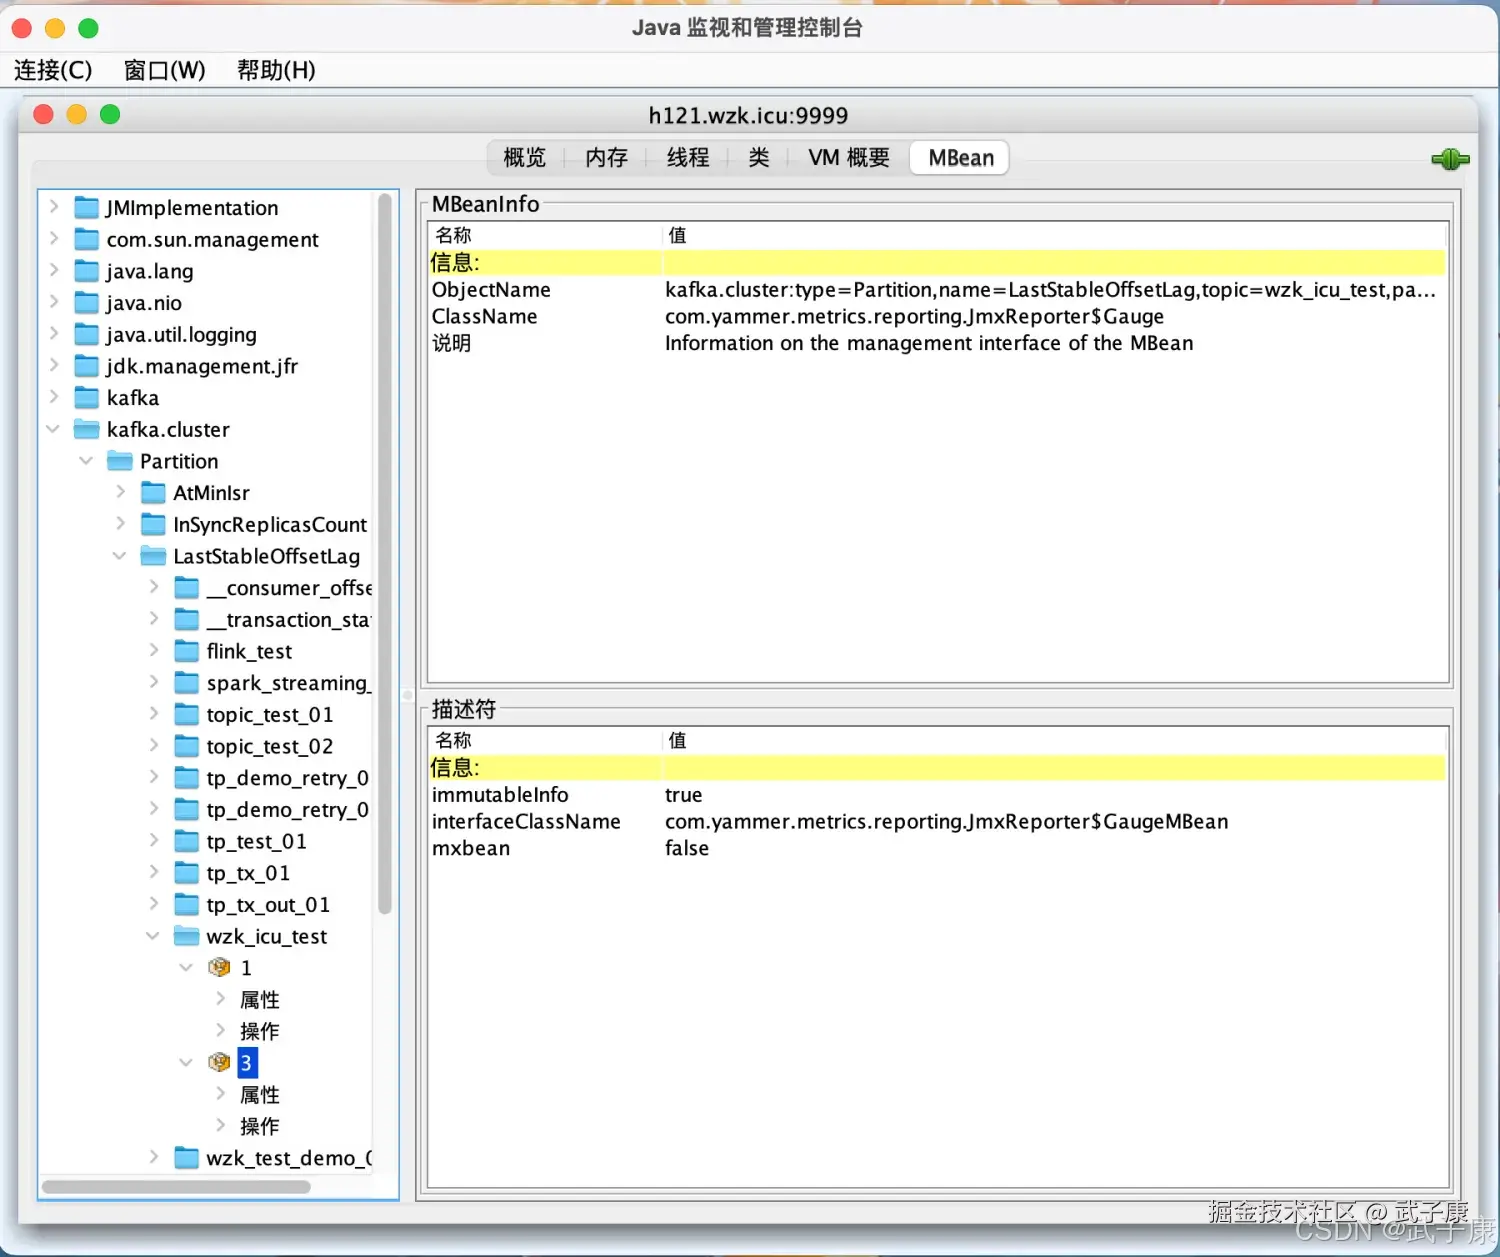Click the green connection status icon
Screen dimensions: 1500x1257
coord(1450,159)
